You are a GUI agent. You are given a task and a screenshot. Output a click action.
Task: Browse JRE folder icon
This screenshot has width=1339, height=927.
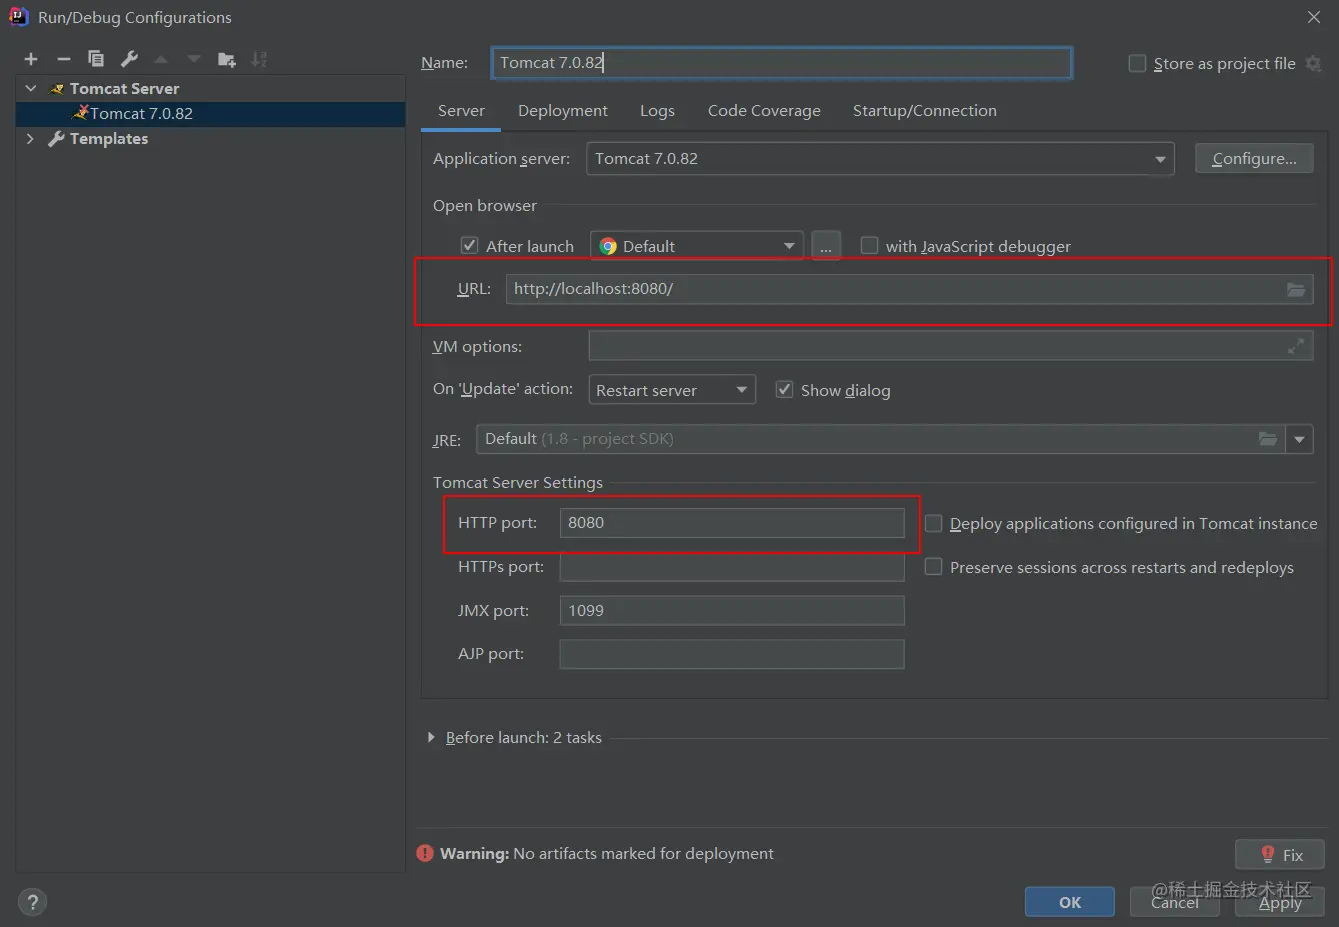click(x=1268, y=439)
